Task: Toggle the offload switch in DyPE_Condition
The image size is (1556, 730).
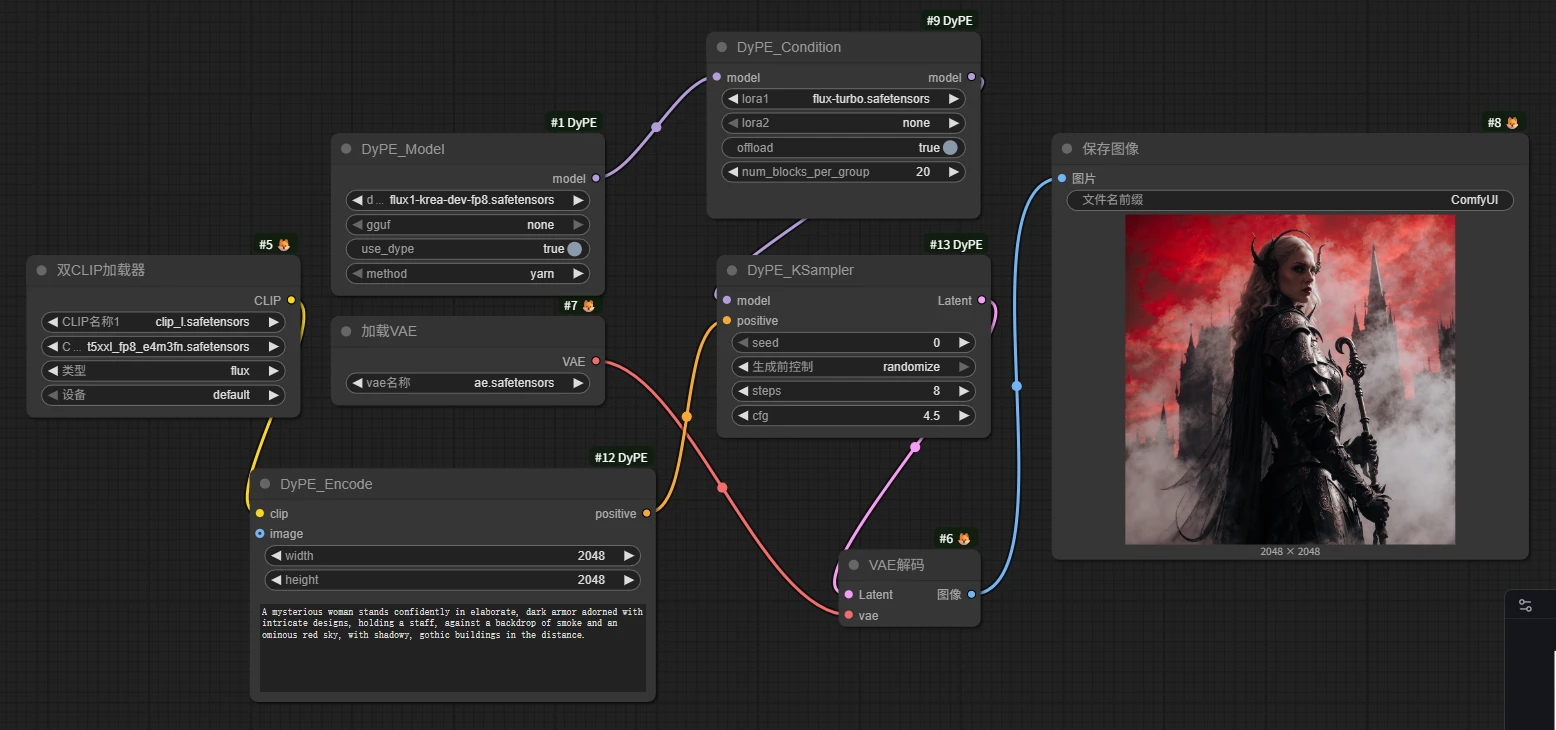Action: 949,148
